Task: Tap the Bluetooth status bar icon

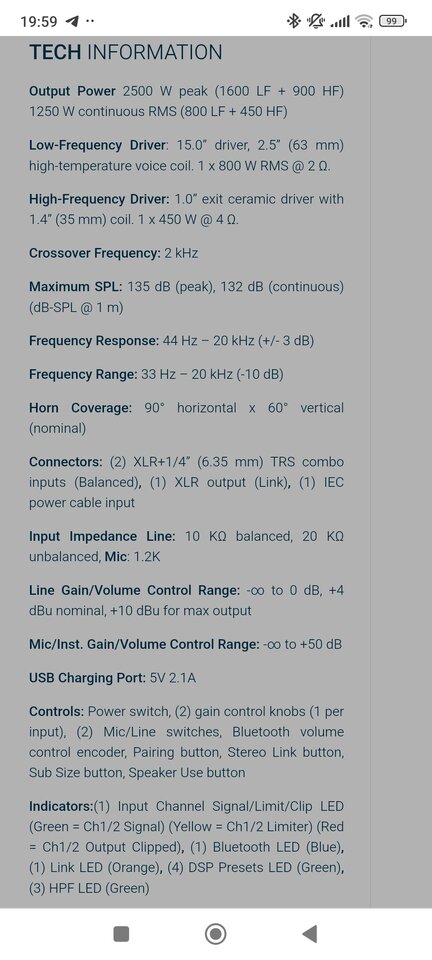Action: (x=294, y=21)
